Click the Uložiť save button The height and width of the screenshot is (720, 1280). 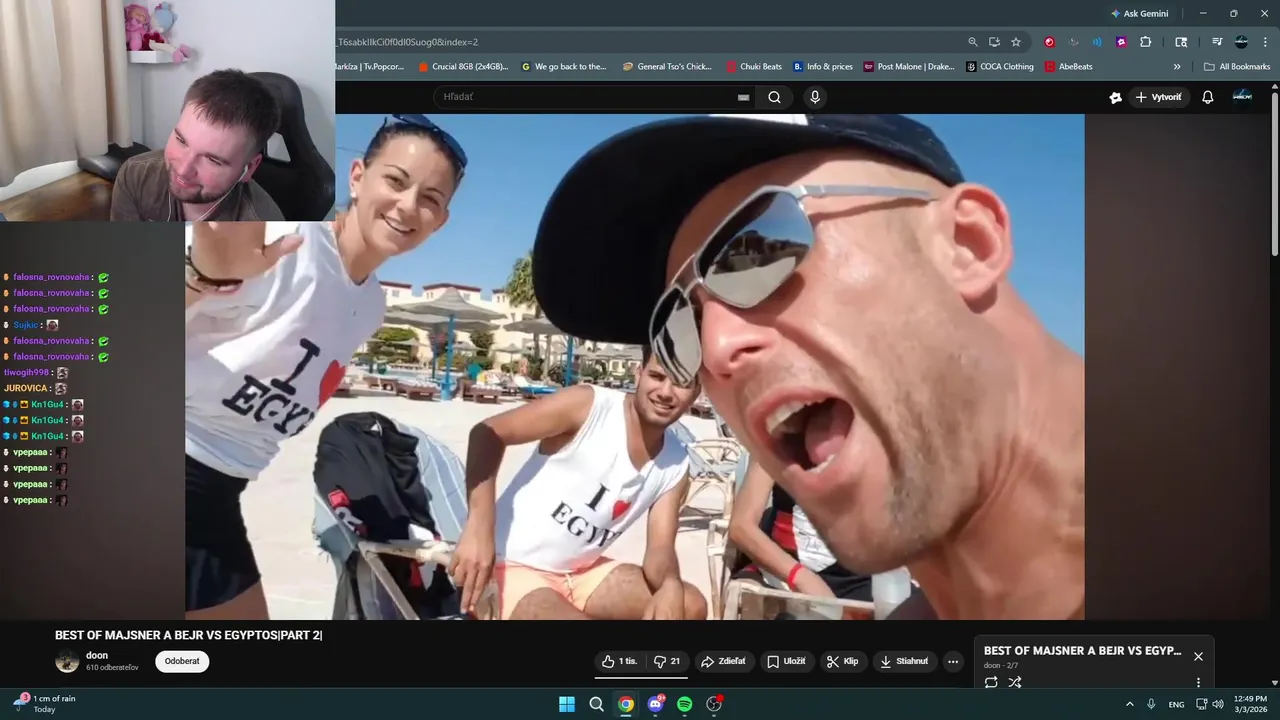(x=786, y=661)
